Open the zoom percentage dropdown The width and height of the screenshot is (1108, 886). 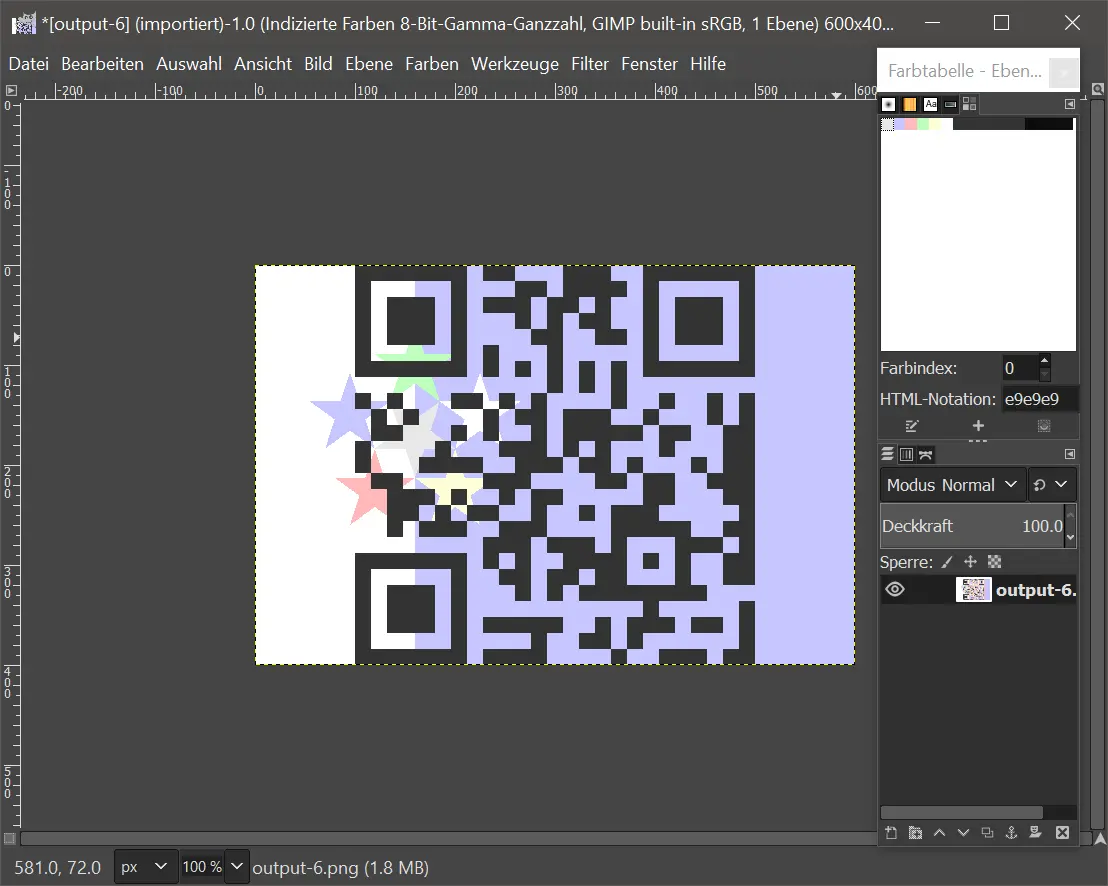coord(238,867)
